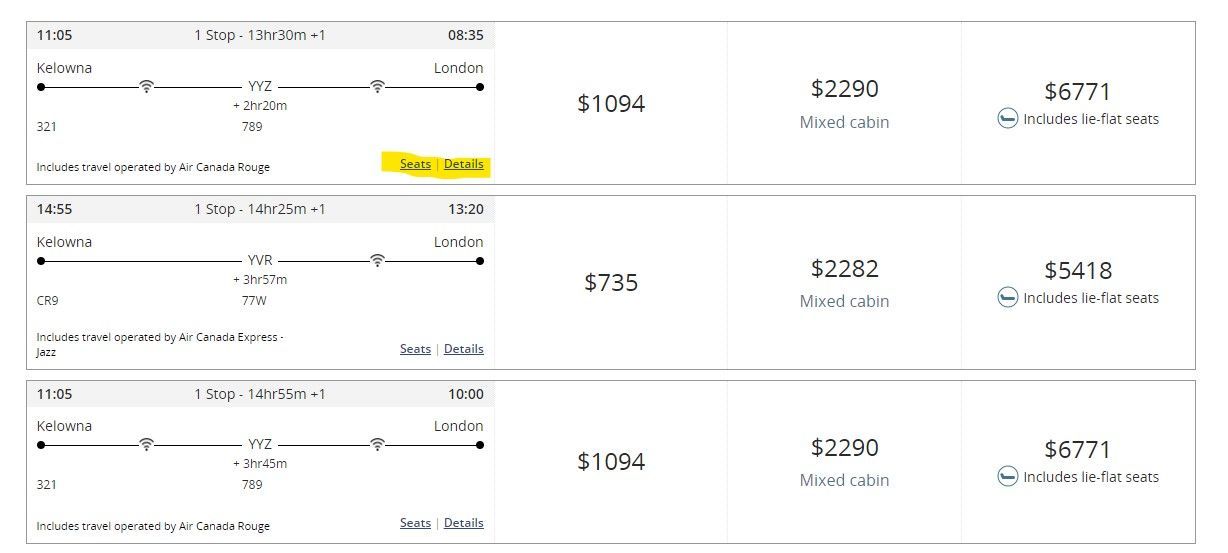
Task: Choose the $2290 Mixed cabin fare on first flight
Action: 844,103
